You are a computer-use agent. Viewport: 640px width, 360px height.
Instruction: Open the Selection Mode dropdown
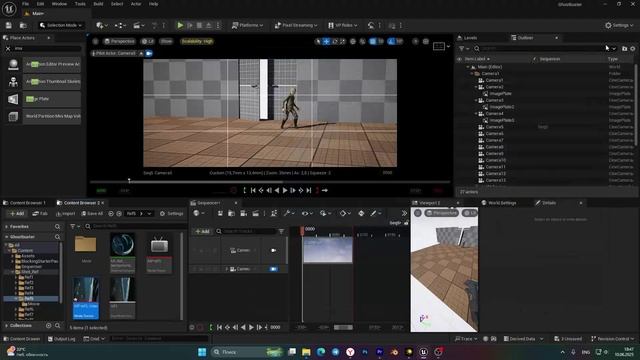61,25
